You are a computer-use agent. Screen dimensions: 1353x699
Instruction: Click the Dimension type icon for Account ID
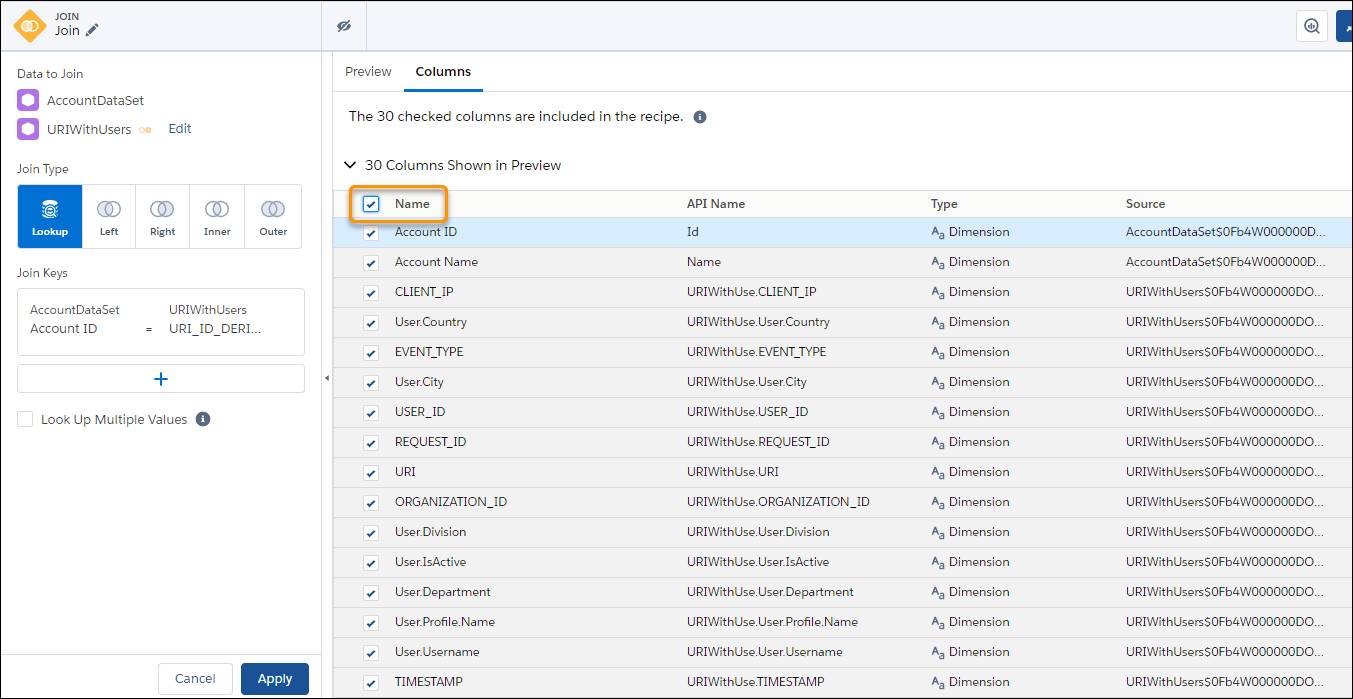(938, 232)
